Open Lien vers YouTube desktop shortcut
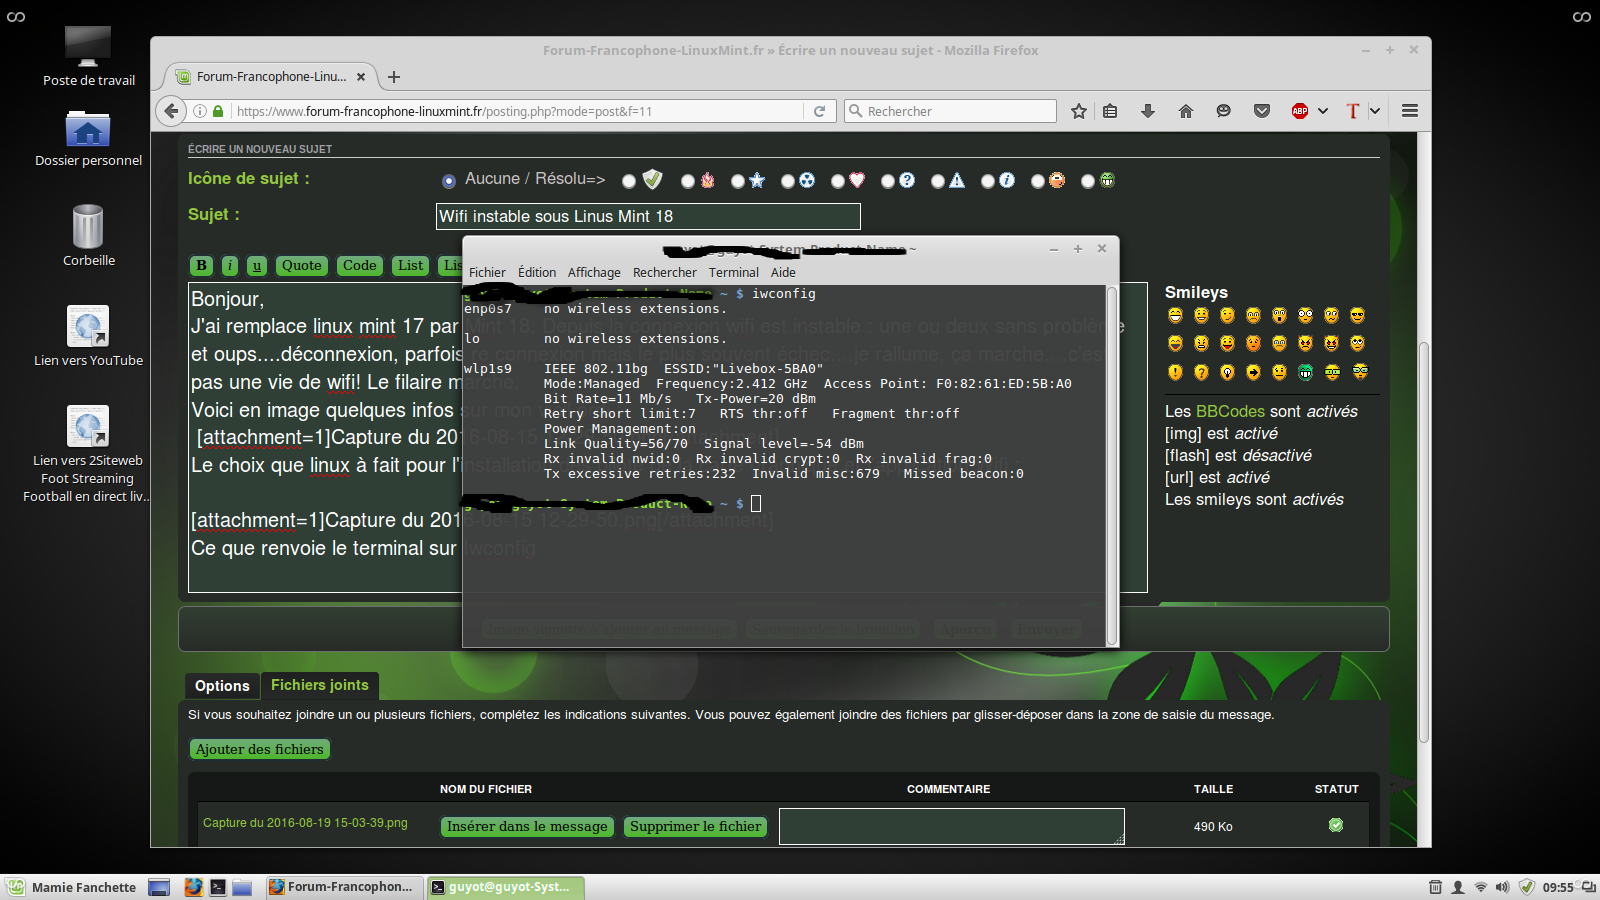The width and height of the screenshot is (1600, 900). click(88, 335)
